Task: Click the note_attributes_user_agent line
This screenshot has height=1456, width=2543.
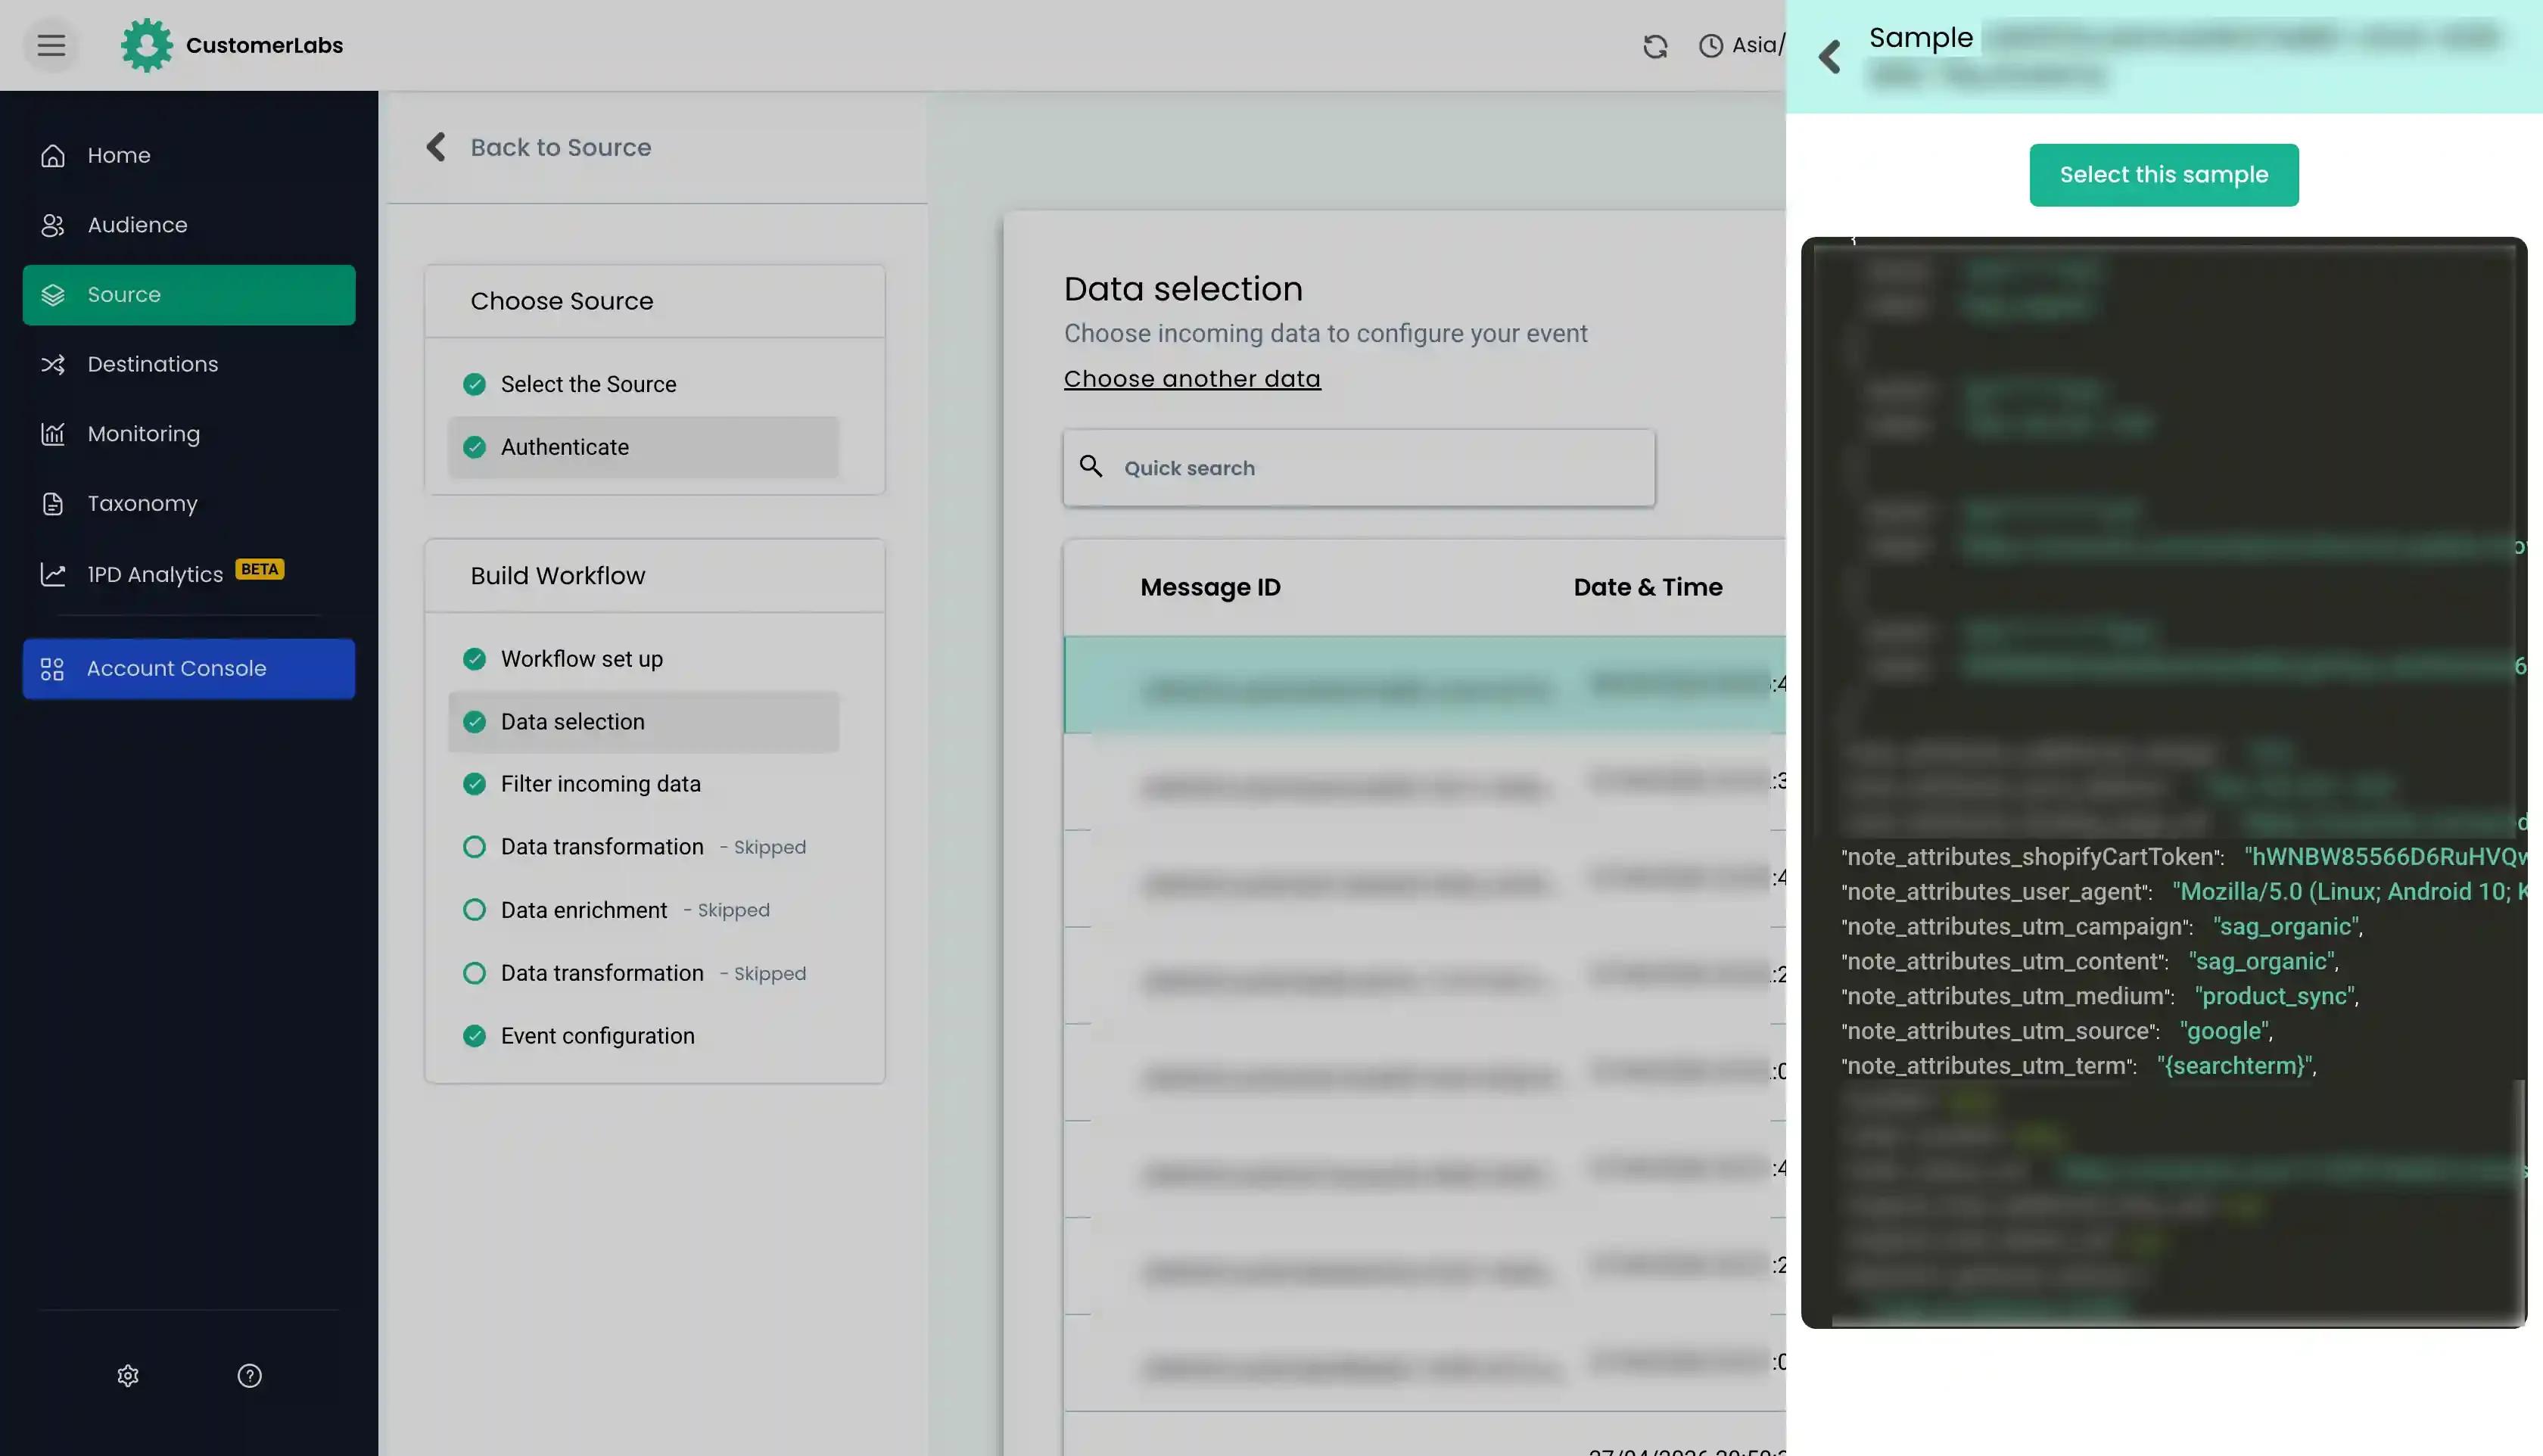Action: click(2184, 892)
